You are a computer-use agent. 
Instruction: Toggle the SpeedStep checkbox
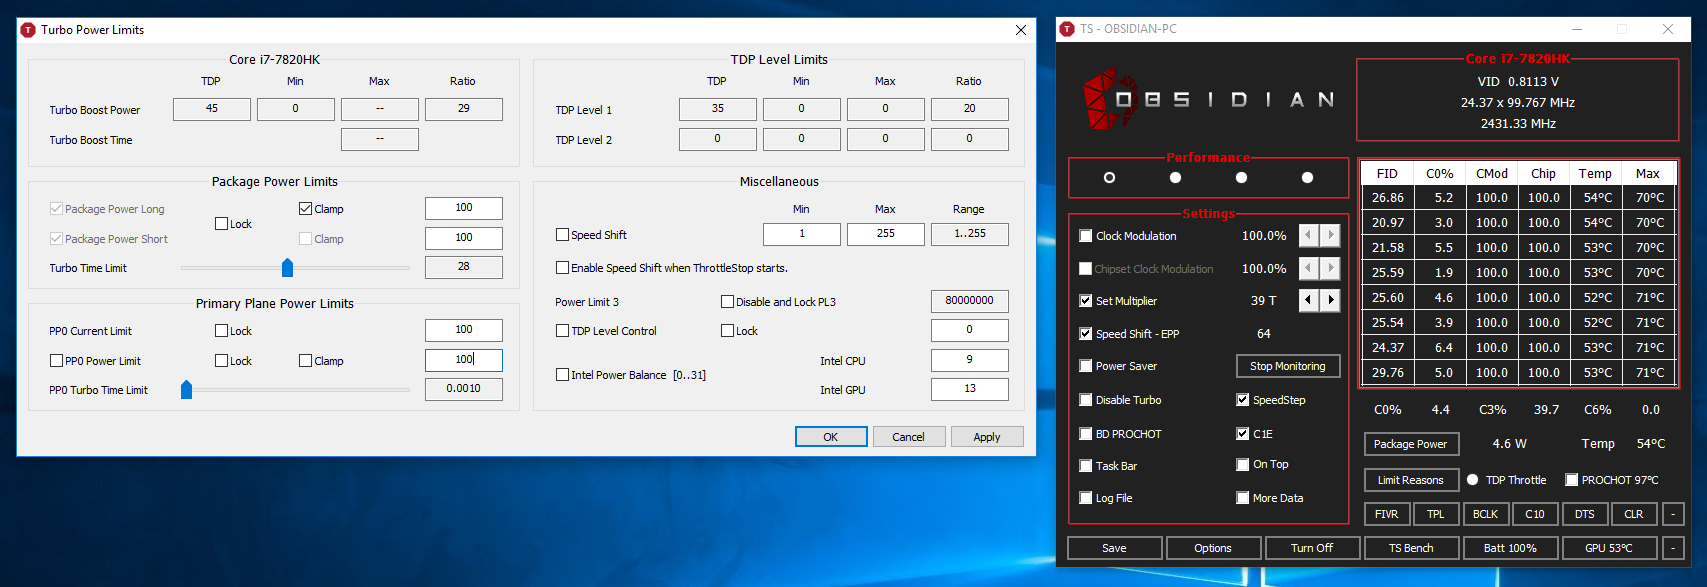point(1243,400)
